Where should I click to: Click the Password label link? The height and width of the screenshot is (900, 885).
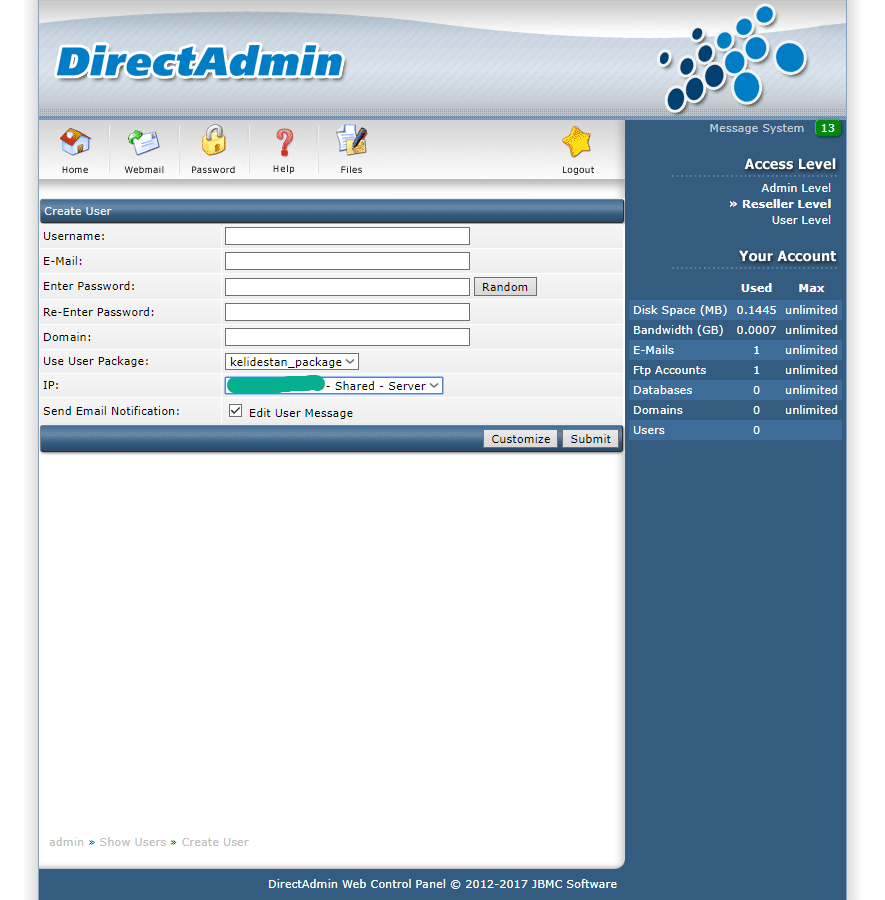pyautogui.click(x=213, y=170)
